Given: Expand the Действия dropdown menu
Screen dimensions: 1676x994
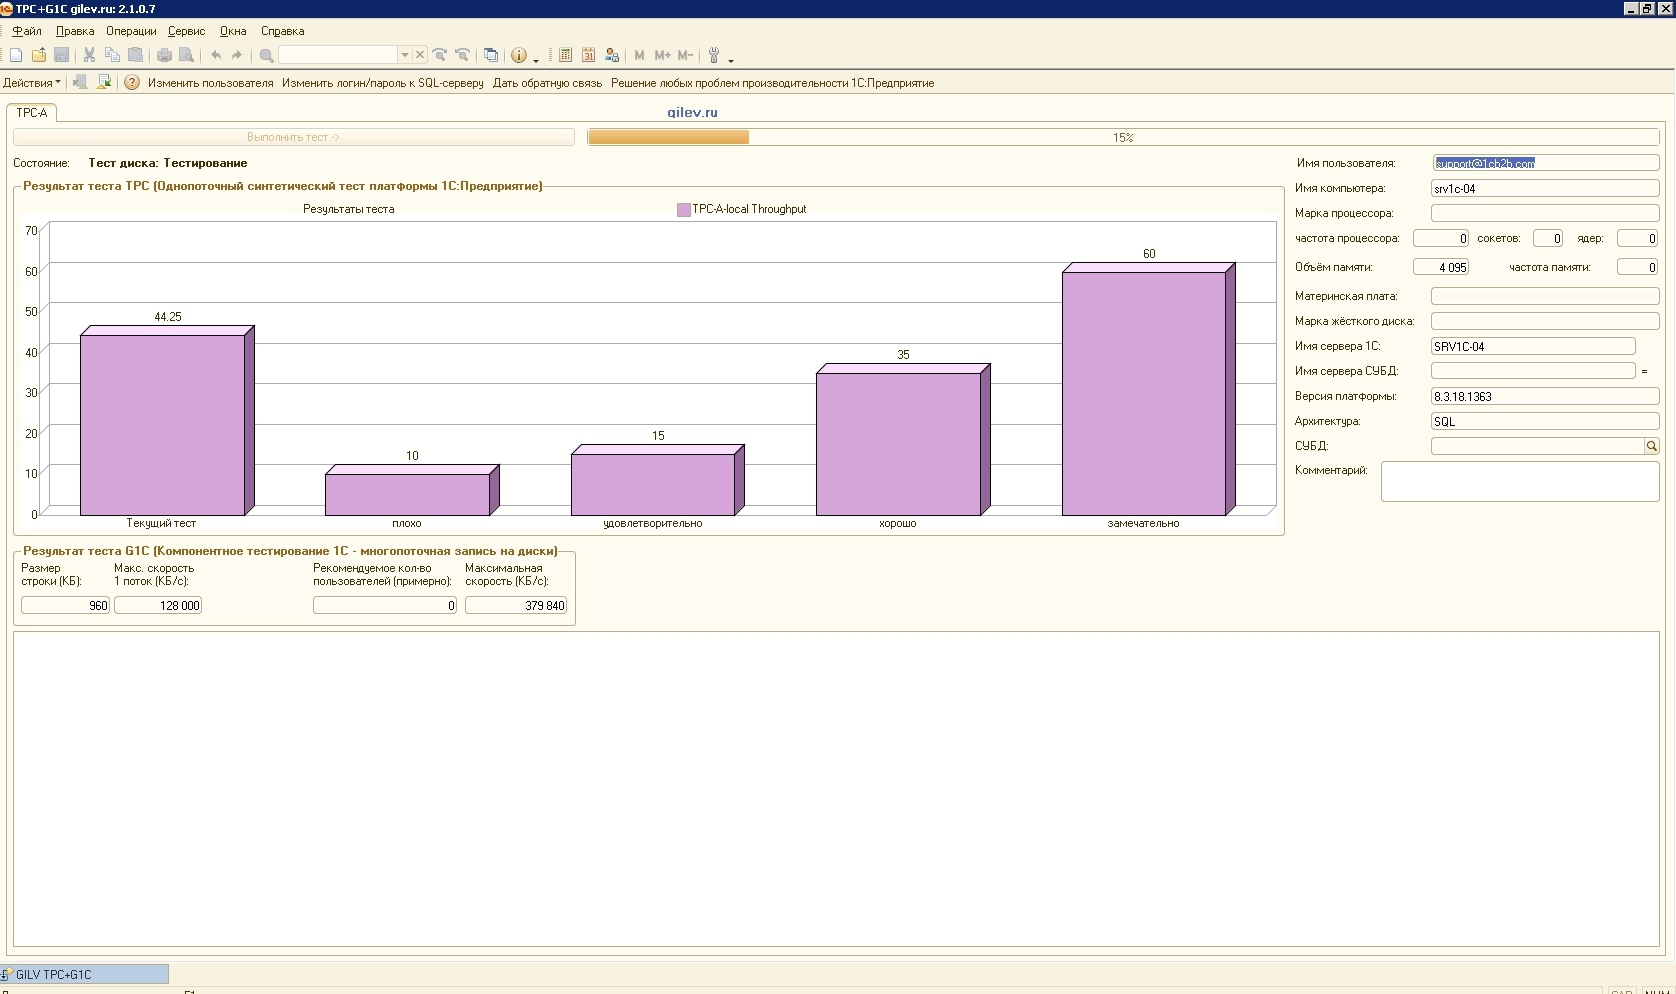Looking at the screenshot, I should (x=32, y=83).
